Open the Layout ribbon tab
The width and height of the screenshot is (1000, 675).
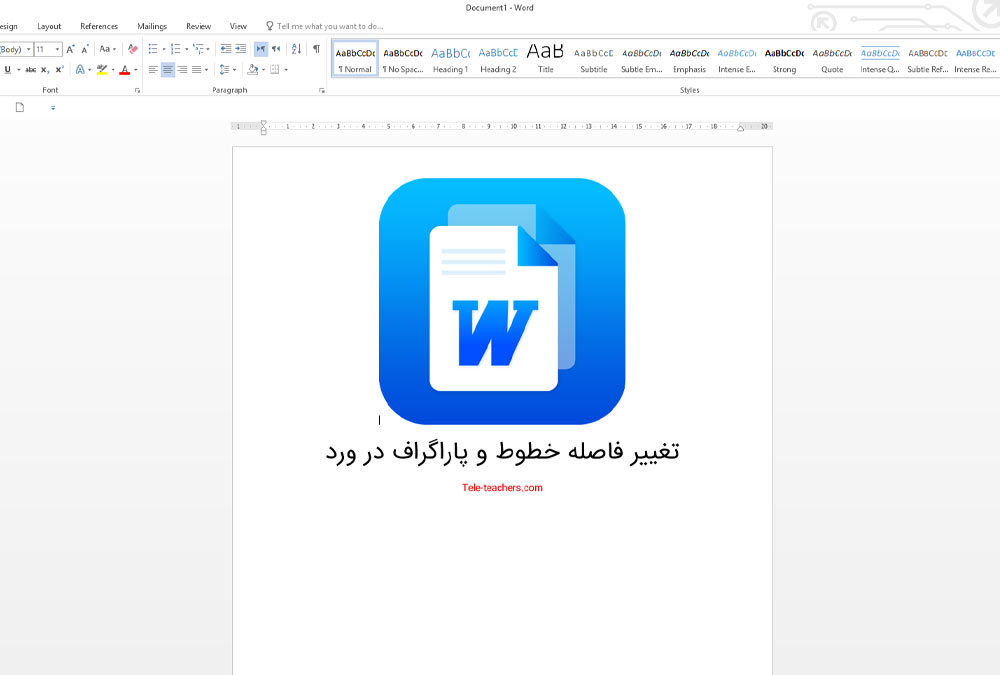(49, 26)
